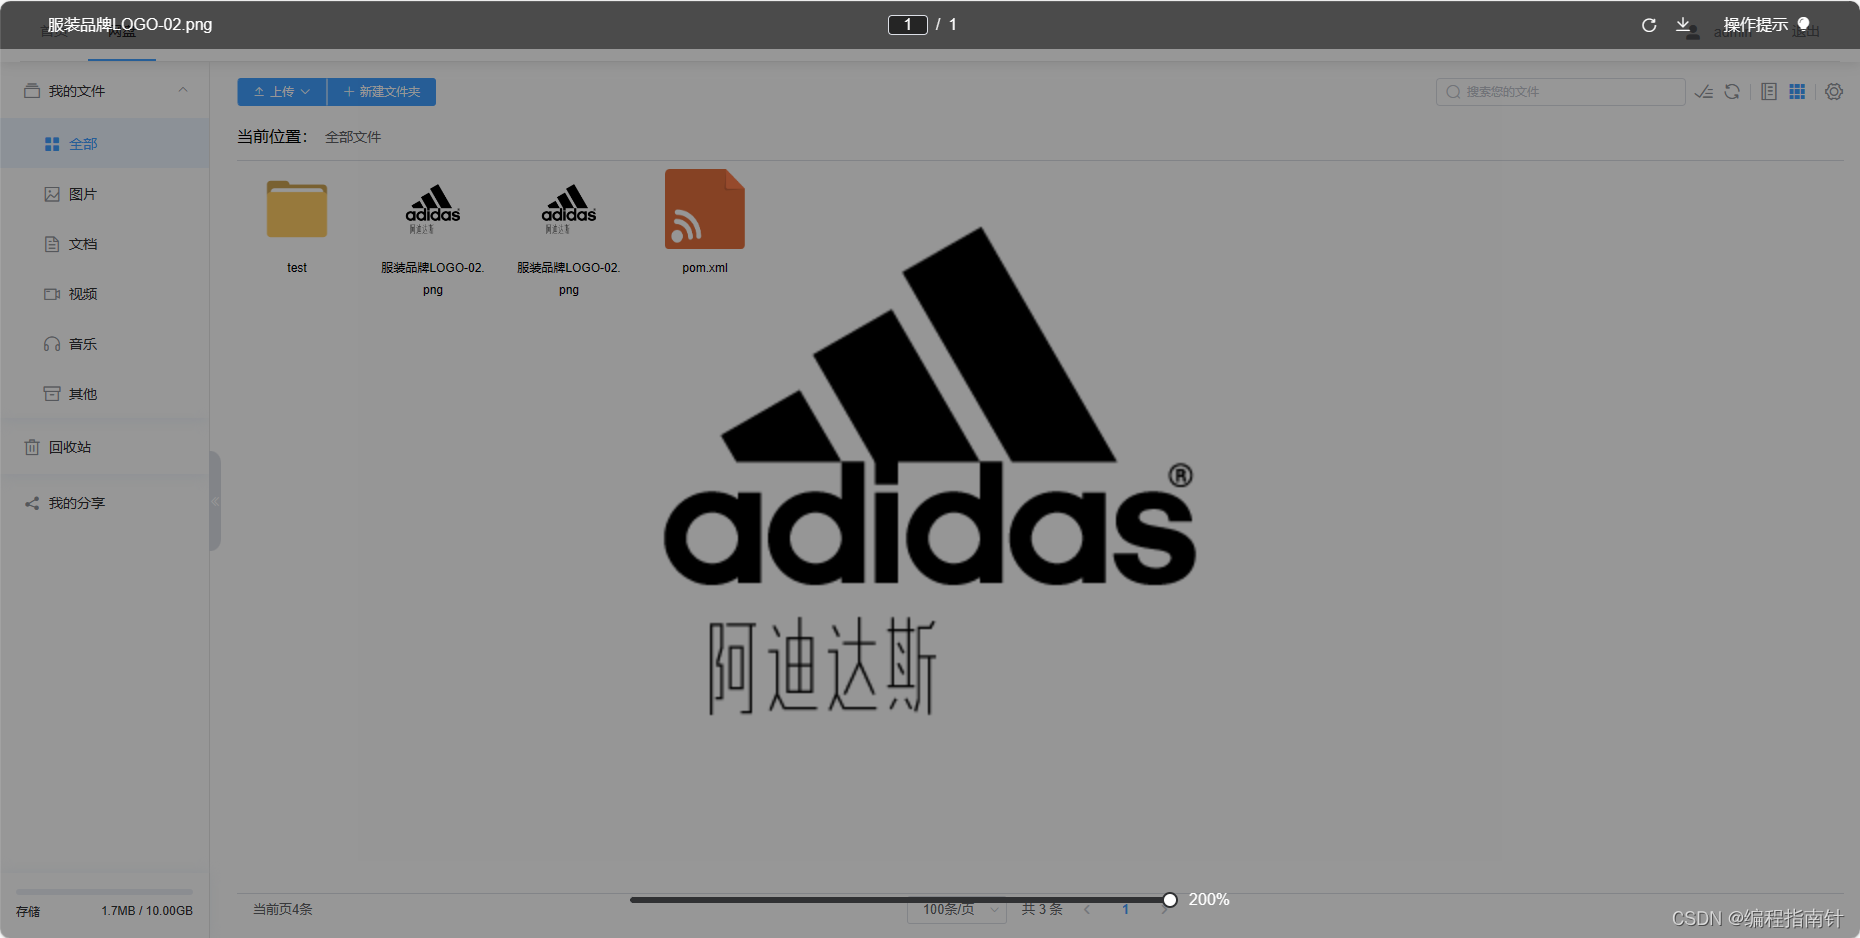Click 全部文件 breadcrumb link
Viewport: 1860px width, 938px height.
[x=353, y=137]
